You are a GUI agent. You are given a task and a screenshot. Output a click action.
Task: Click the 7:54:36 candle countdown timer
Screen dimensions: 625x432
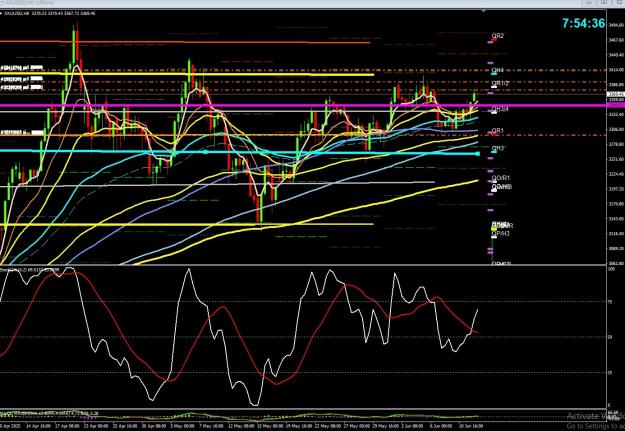click(x=584, y=24)
